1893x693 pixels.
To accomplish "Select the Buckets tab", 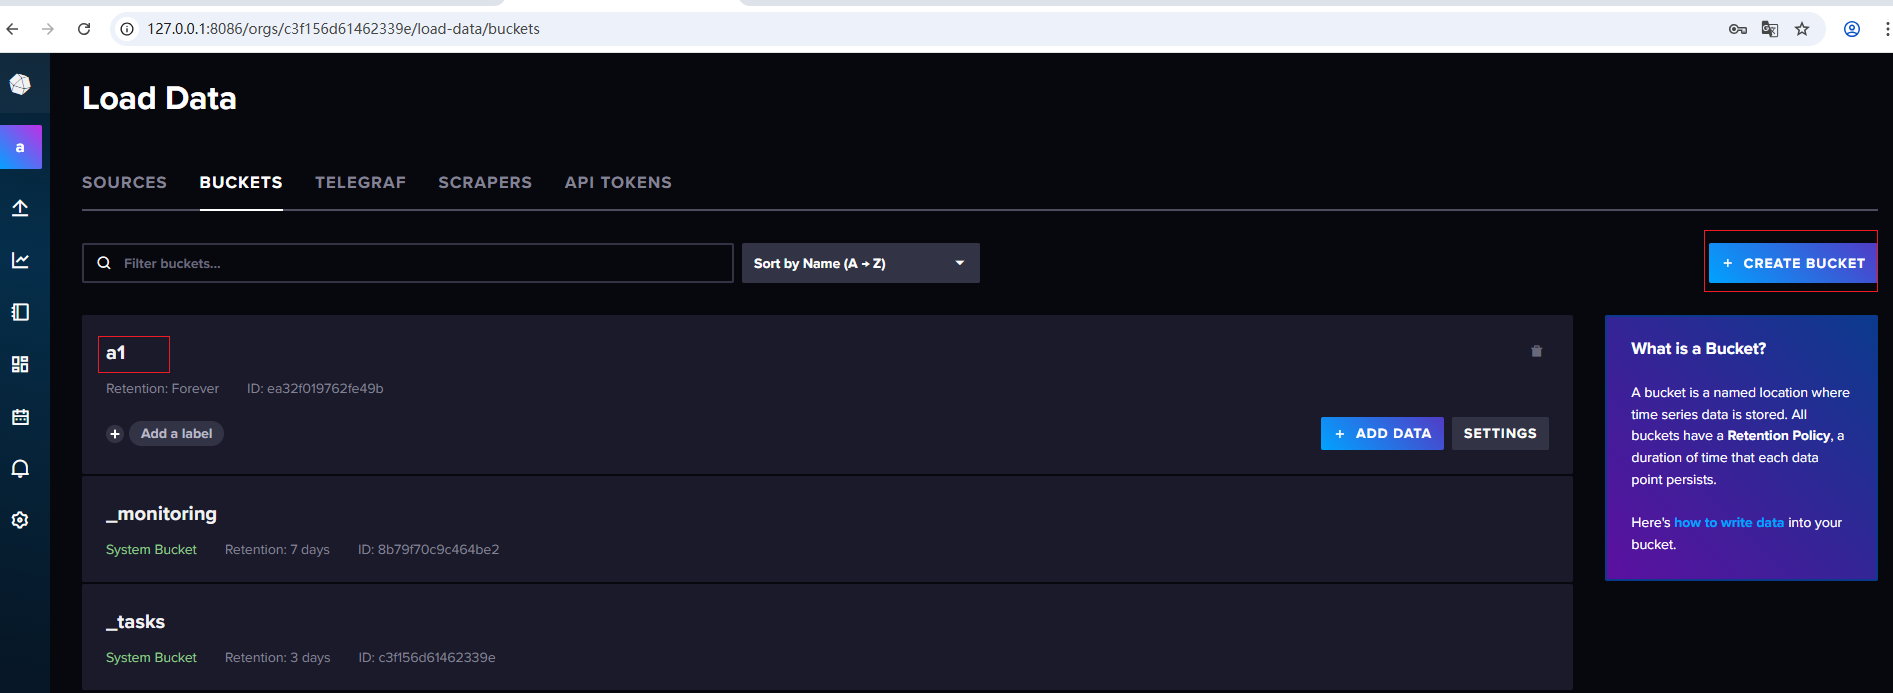I will point(241,182).
